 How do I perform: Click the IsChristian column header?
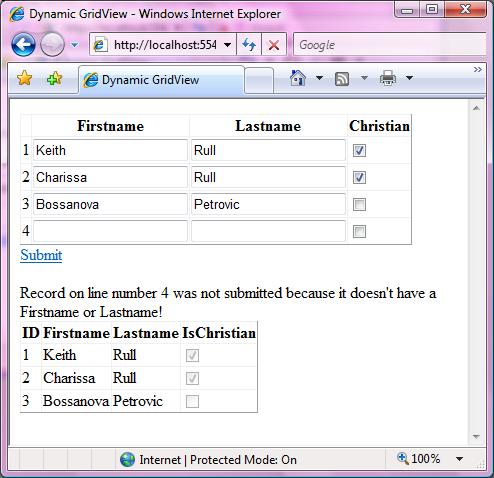(219, 333)
